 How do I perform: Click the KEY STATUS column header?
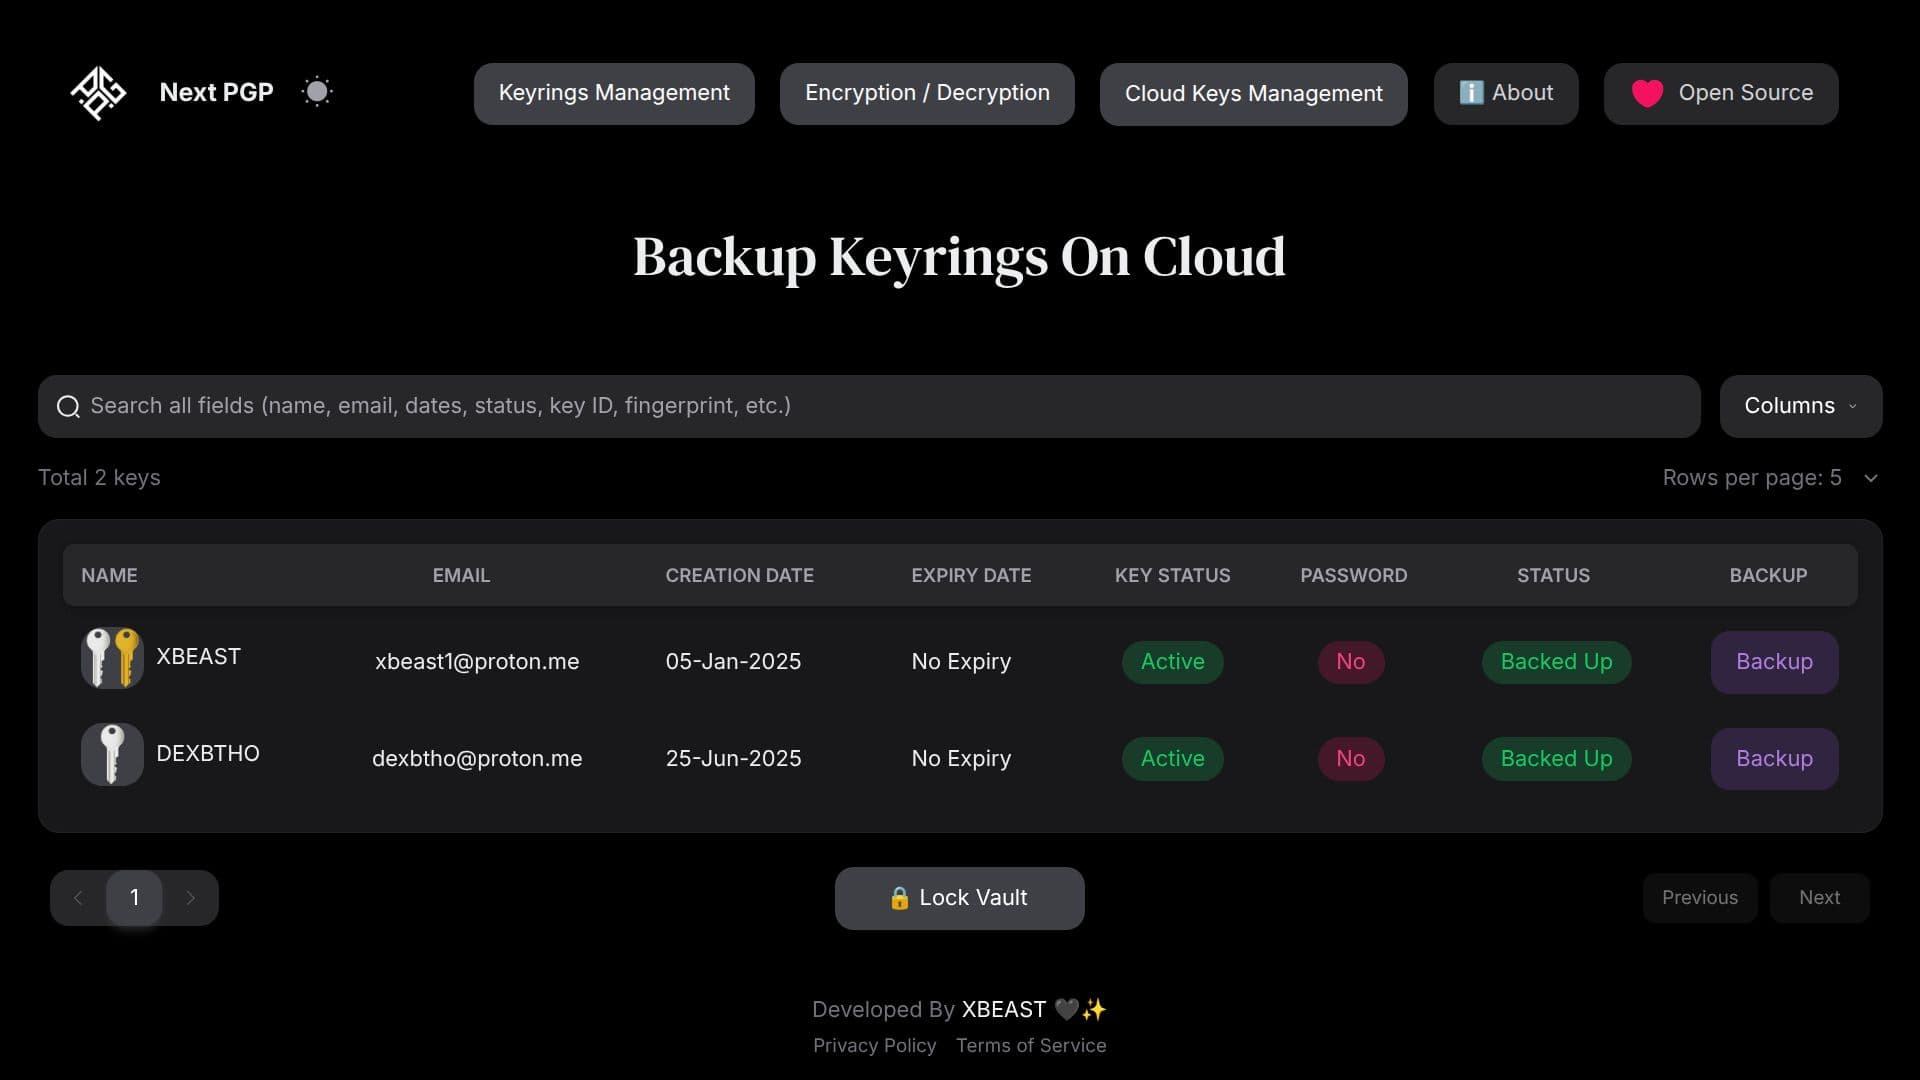[x=1172, y=575]
